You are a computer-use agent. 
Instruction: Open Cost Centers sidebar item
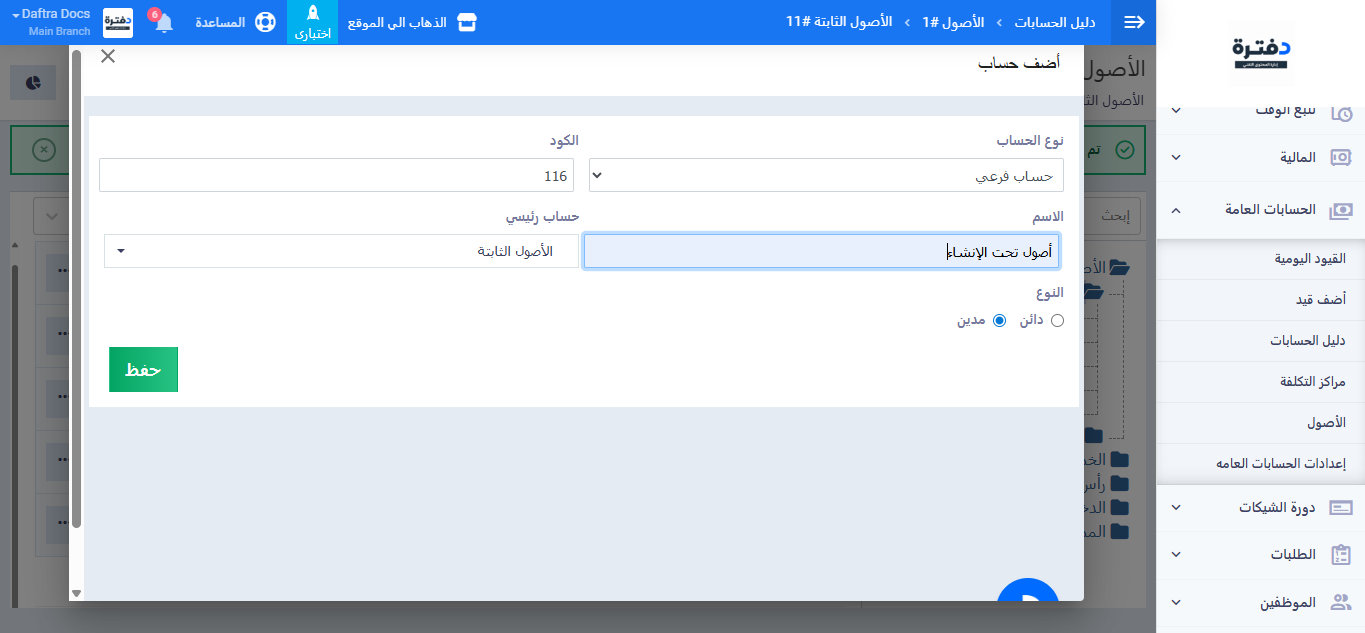1261,382
